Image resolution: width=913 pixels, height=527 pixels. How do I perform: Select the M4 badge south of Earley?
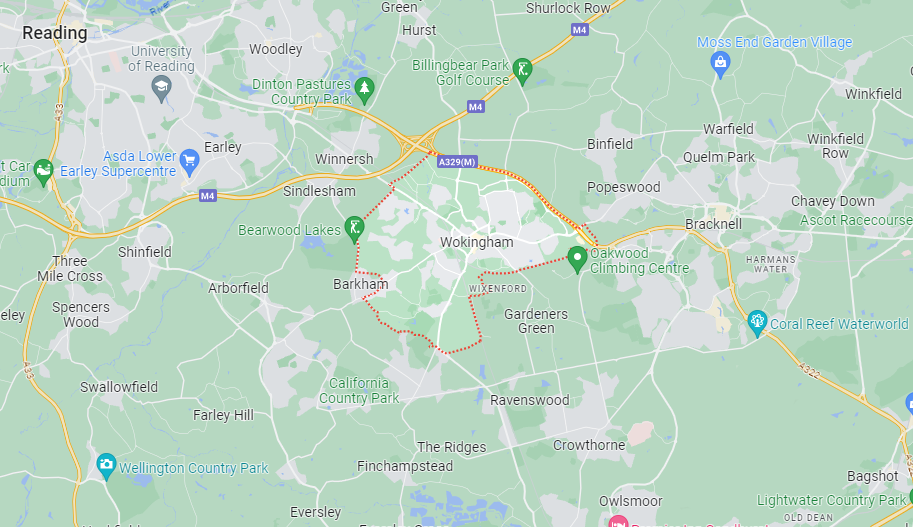click(208, 196)
